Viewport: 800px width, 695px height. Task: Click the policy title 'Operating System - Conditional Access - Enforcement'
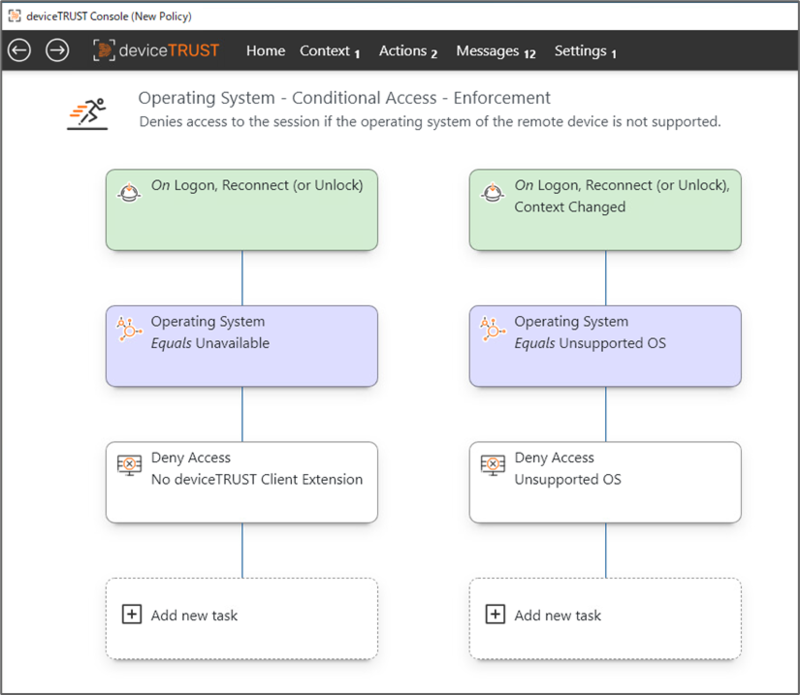point(344,98)
